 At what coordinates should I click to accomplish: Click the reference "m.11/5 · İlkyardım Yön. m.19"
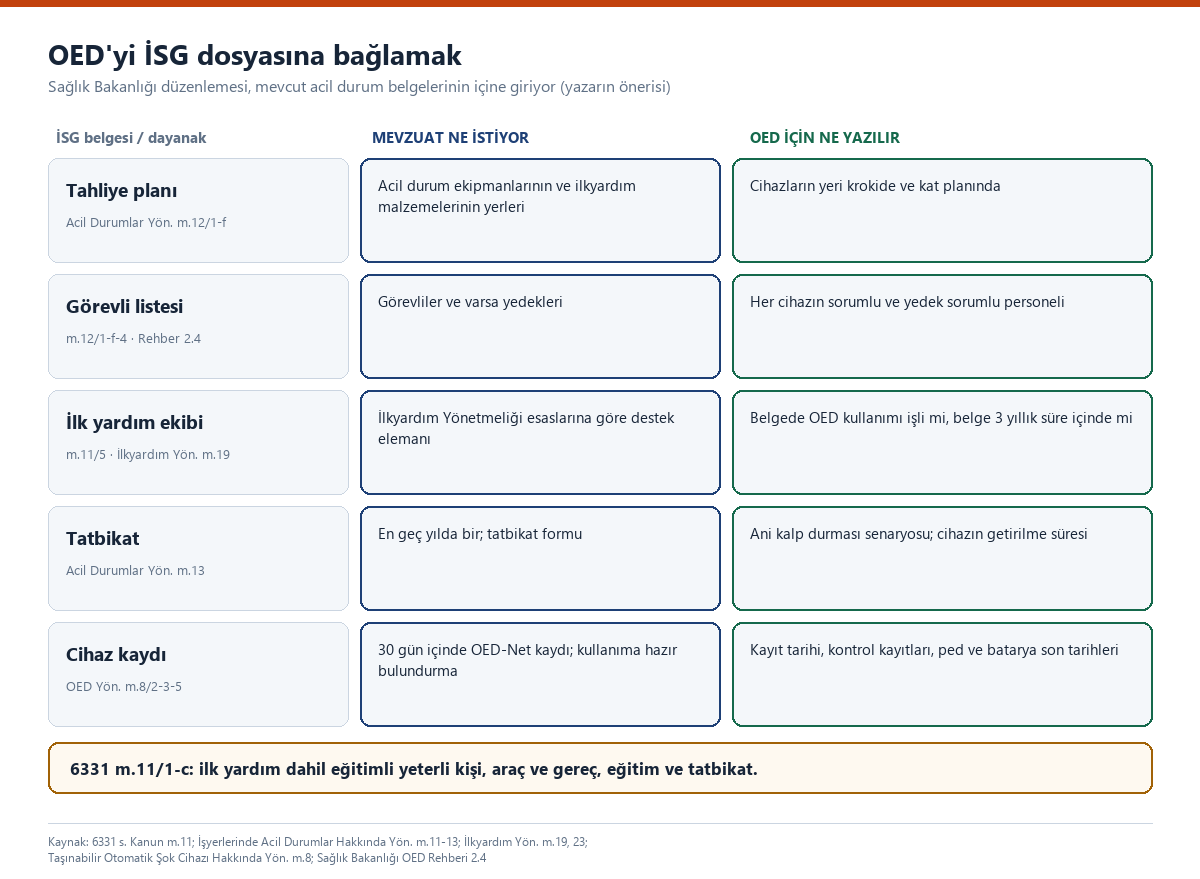coord(148,454)
